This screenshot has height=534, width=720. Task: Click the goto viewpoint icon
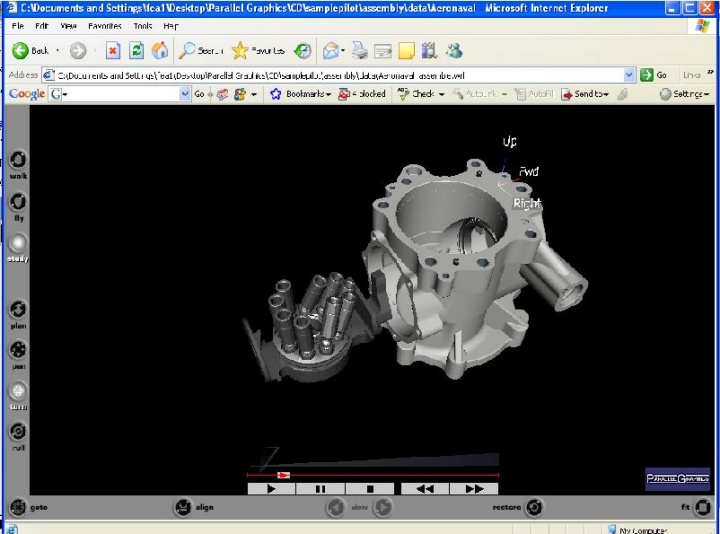click(16, 507)
